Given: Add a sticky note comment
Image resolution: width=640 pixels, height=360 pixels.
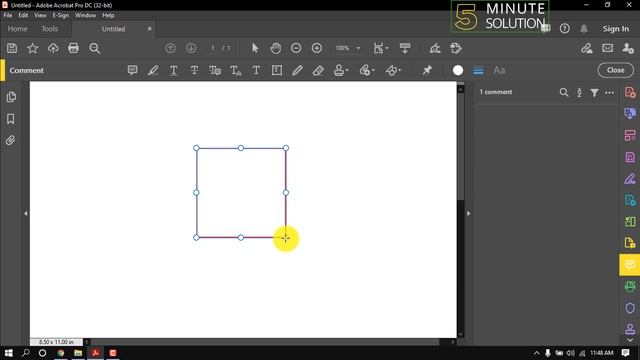Looking at the screenshot, I should (132, 70).
